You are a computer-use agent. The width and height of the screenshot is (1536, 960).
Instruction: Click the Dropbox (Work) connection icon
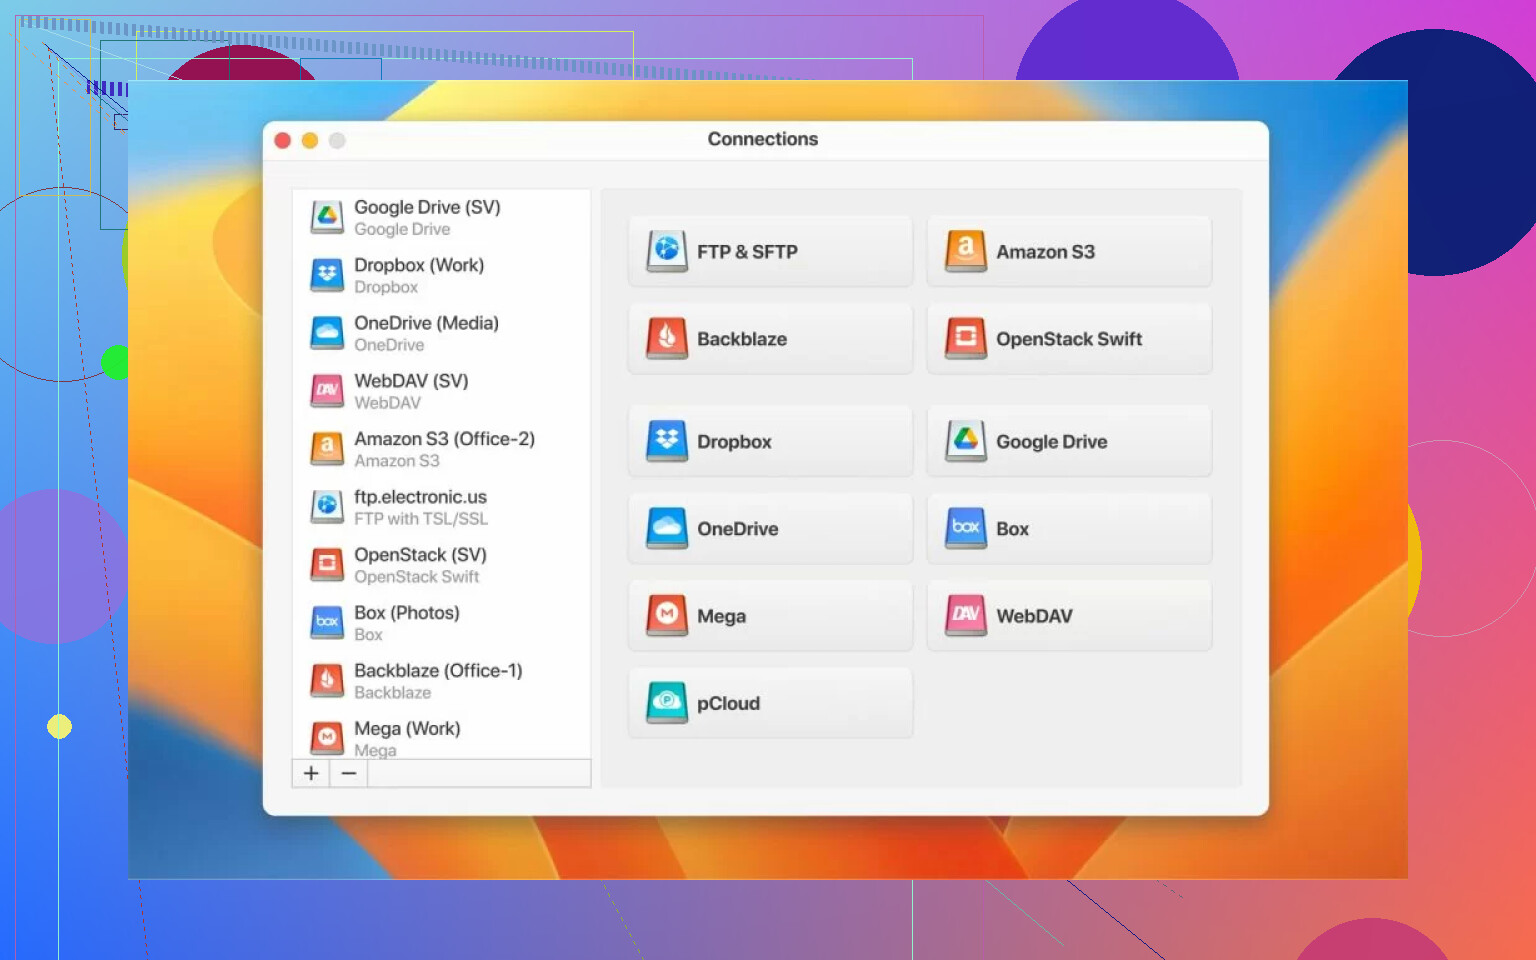[326, 275]
